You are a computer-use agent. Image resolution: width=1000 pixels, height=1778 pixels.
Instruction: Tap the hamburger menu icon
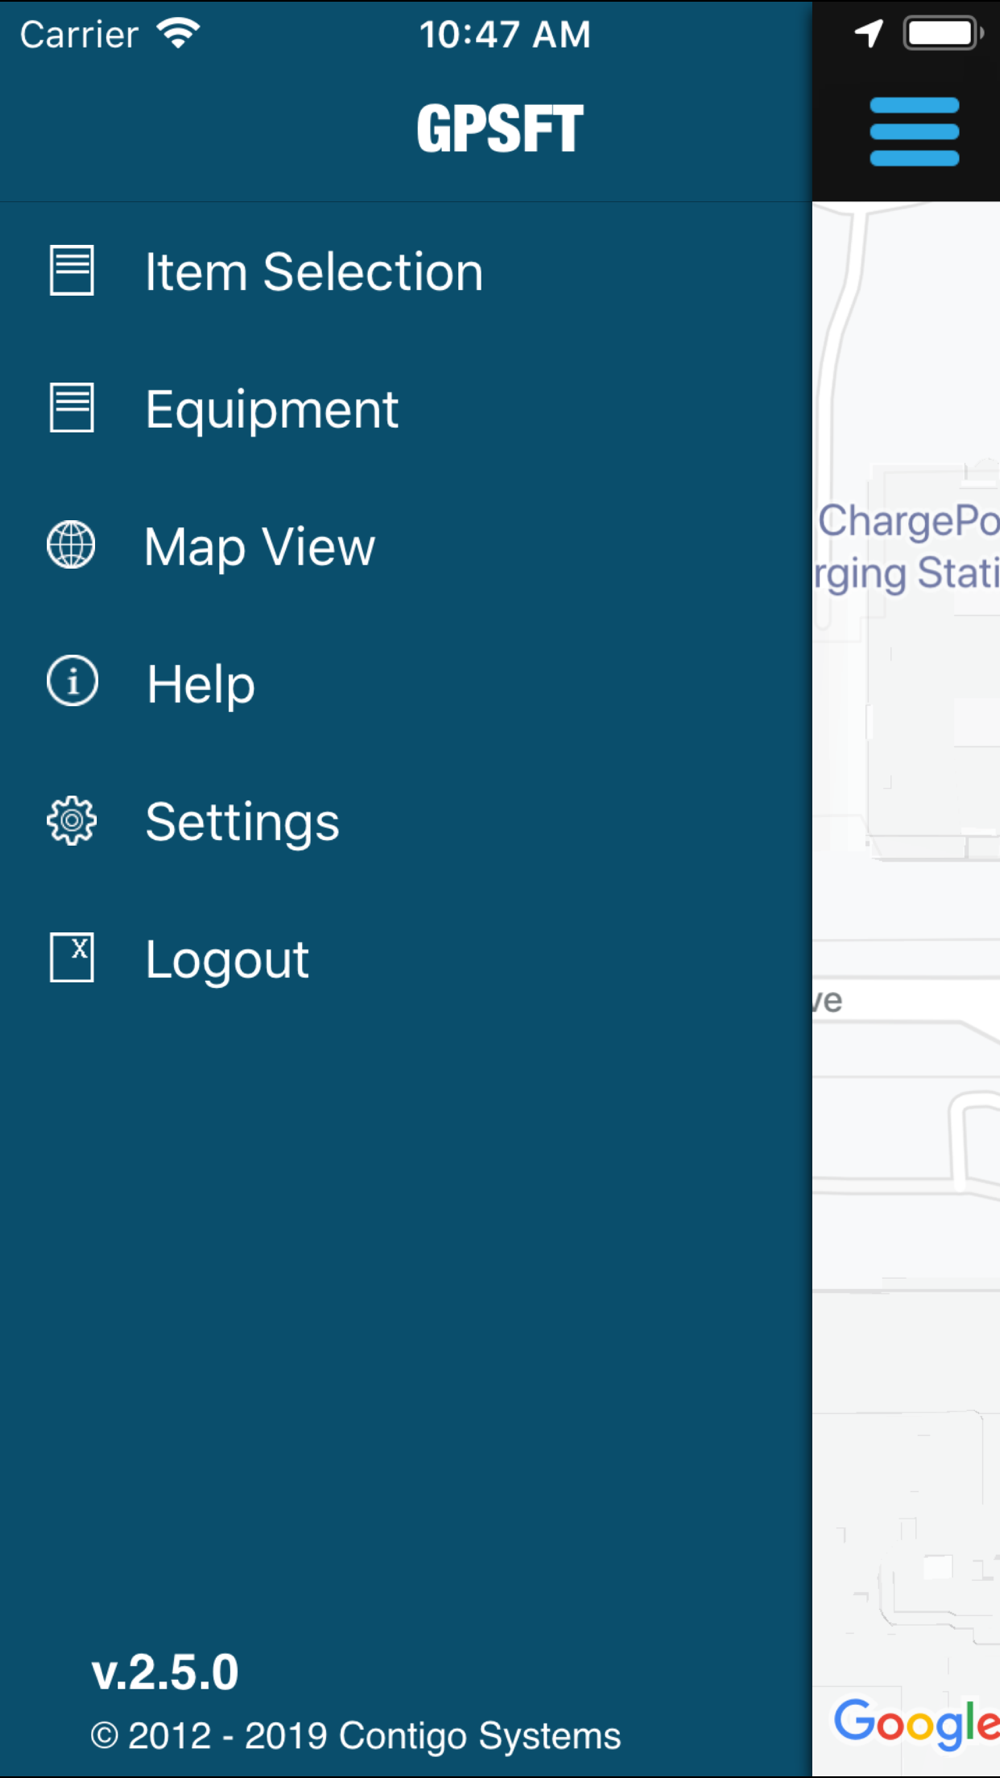[914, 131]
